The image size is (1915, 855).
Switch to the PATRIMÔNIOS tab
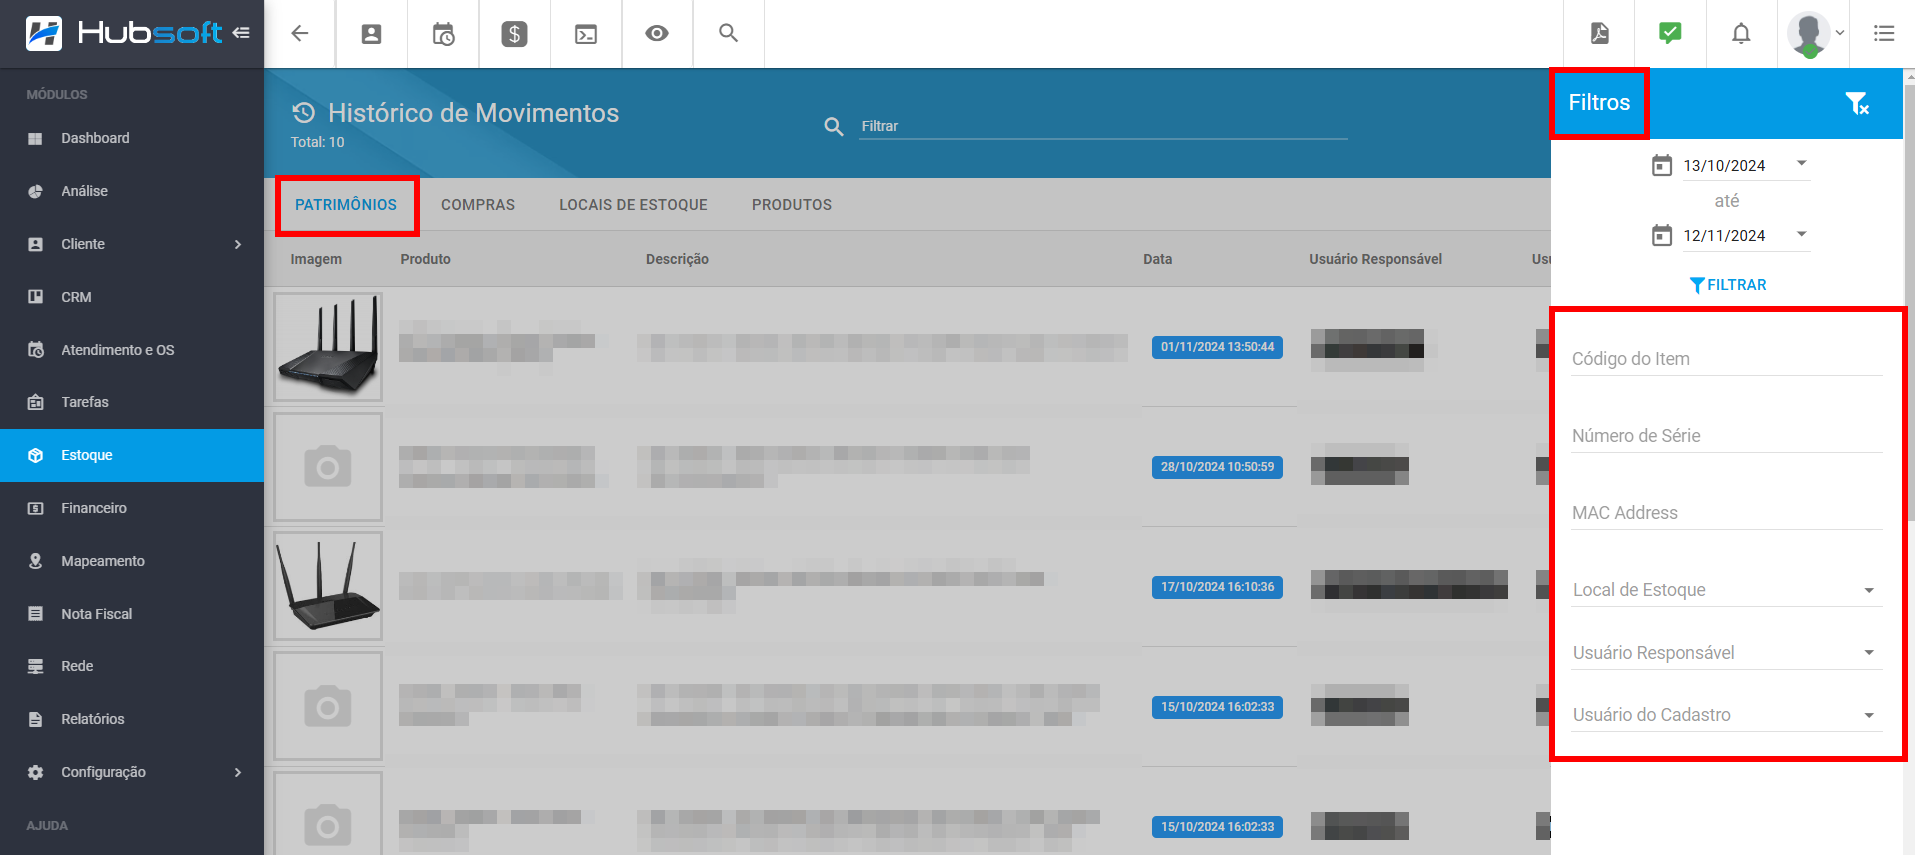pos(346,205)
